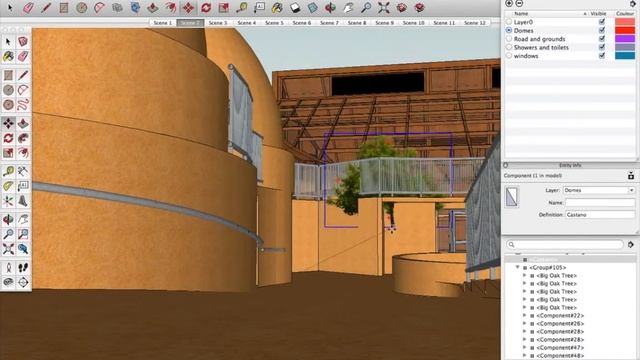The width and height of the screenshot is (640, 360).
Task: Open the Road and grounds purple swatch
Action: click(x=625, y=39)
